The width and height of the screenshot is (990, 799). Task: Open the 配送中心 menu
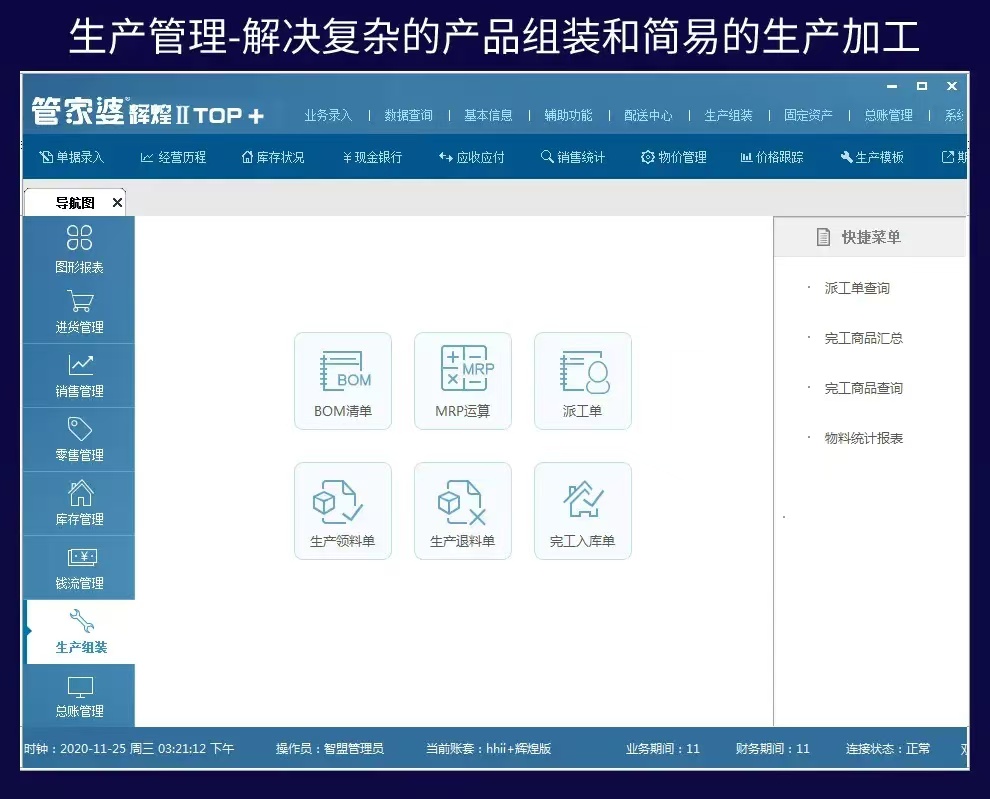tap(648, 115)
